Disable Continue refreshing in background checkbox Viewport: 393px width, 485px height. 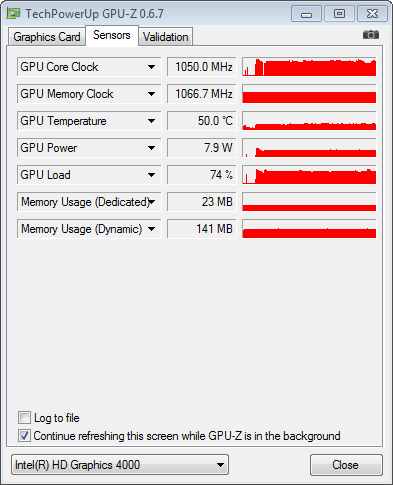click(x=24, y=436)
